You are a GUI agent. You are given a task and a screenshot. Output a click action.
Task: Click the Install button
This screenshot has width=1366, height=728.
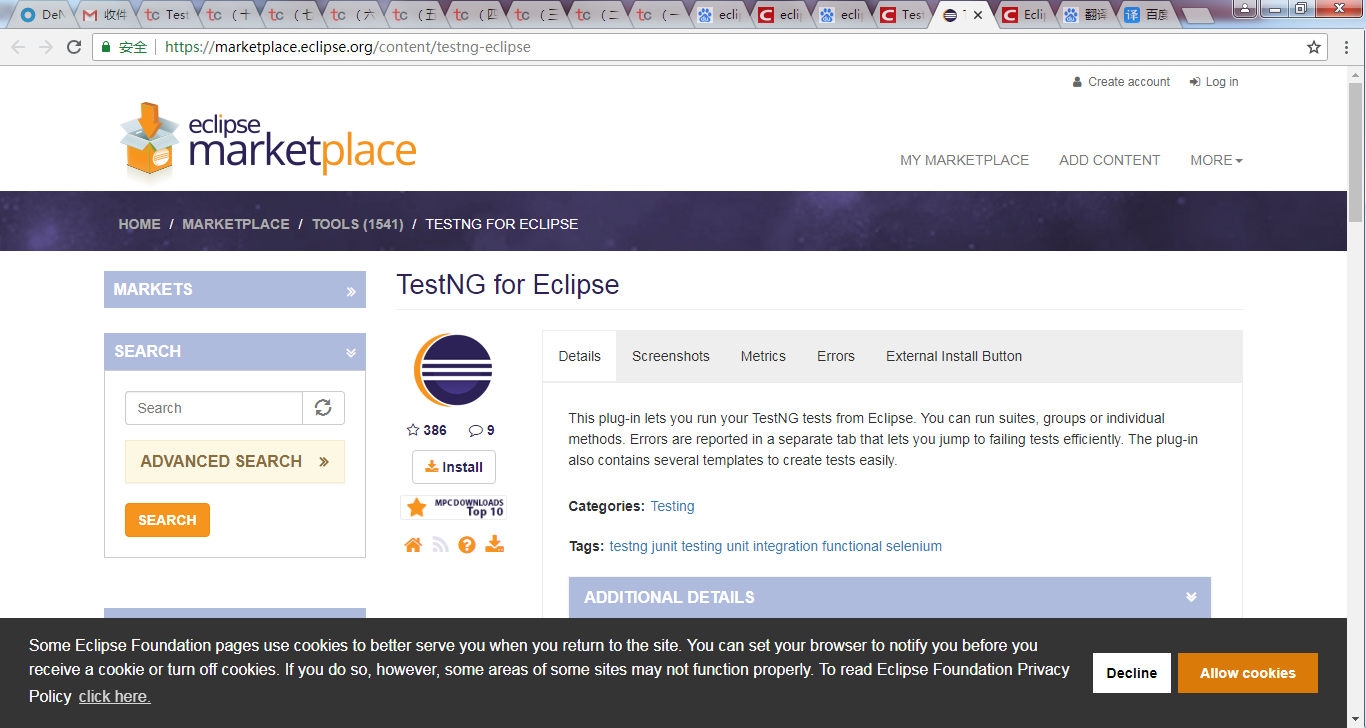454,467
